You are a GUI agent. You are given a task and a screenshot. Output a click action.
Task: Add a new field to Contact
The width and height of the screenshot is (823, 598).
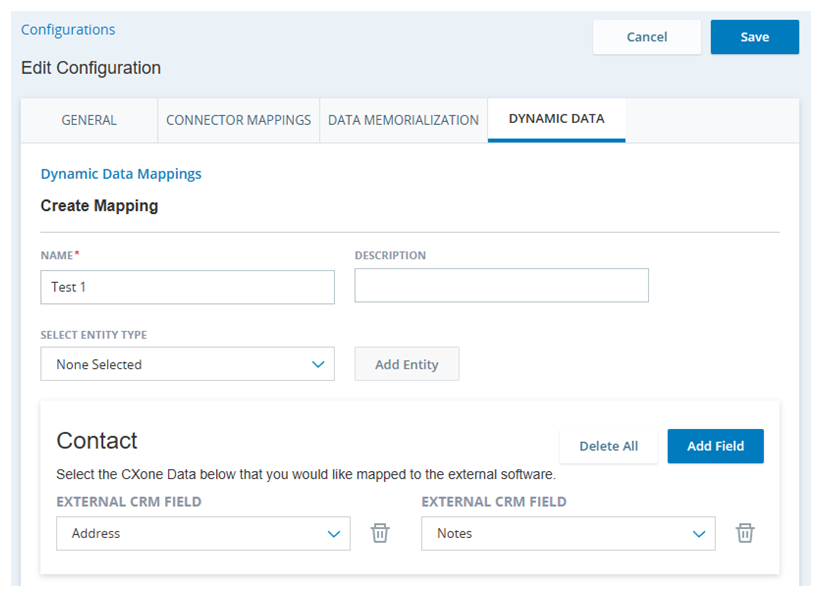(715, 446)
